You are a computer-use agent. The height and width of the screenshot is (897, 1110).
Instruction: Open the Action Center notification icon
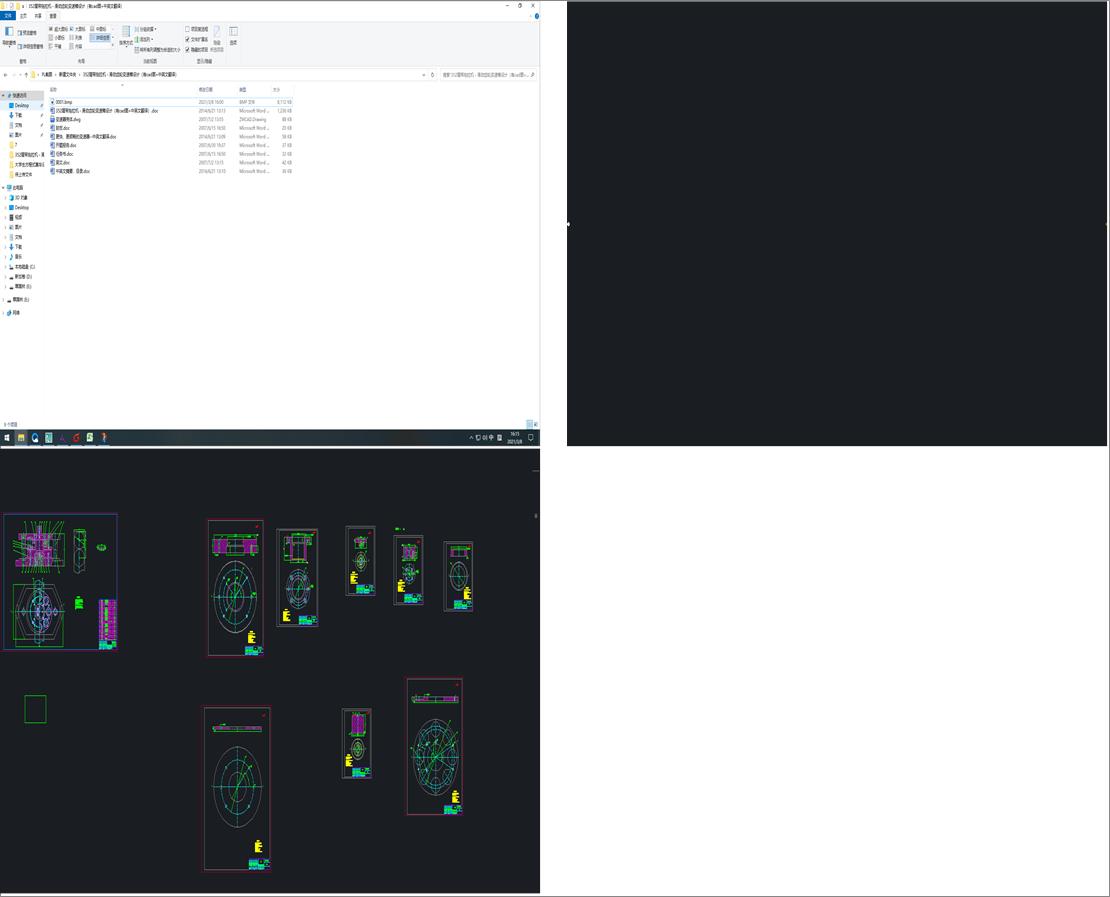[531, 438]
